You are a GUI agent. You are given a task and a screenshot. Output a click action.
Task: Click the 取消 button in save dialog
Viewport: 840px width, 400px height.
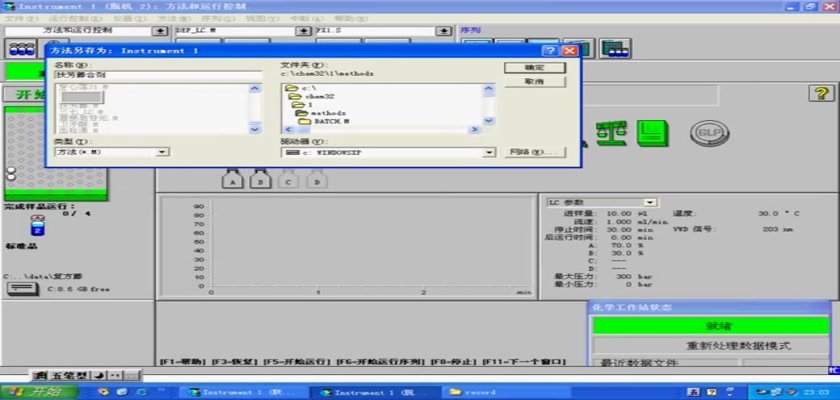point(534,81)
